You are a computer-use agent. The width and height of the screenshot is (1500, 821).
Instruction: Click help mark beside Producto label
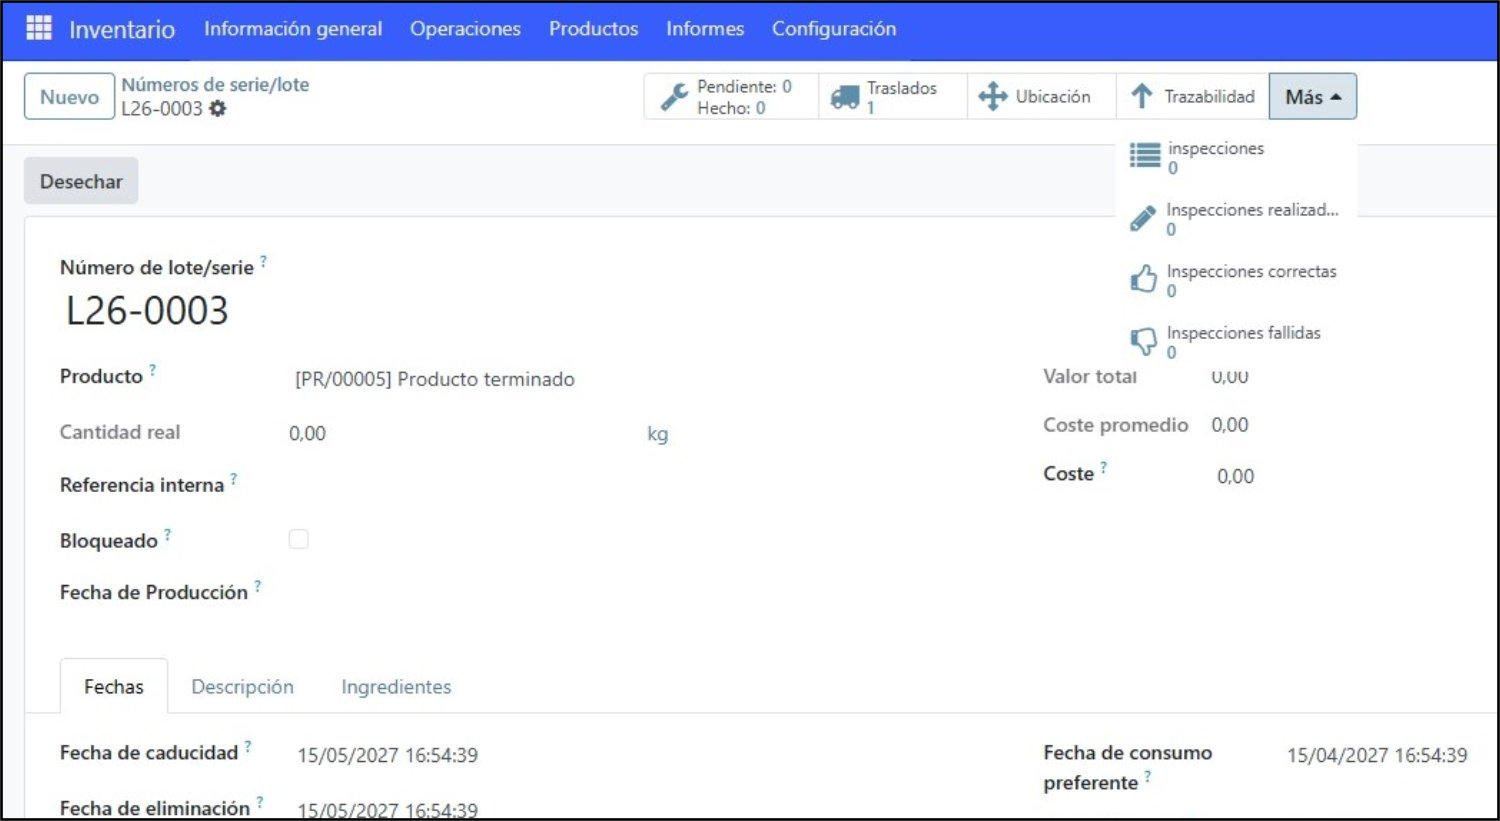point(152,370)
